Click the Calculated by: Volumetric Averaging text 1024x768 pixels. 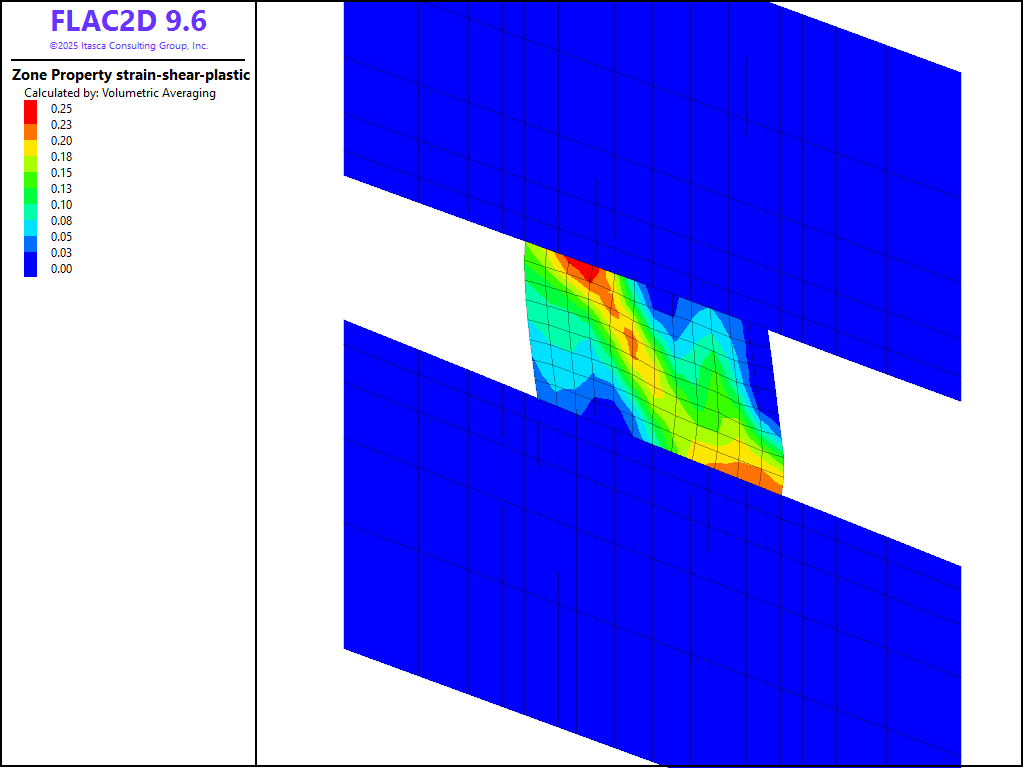point(120,93)
